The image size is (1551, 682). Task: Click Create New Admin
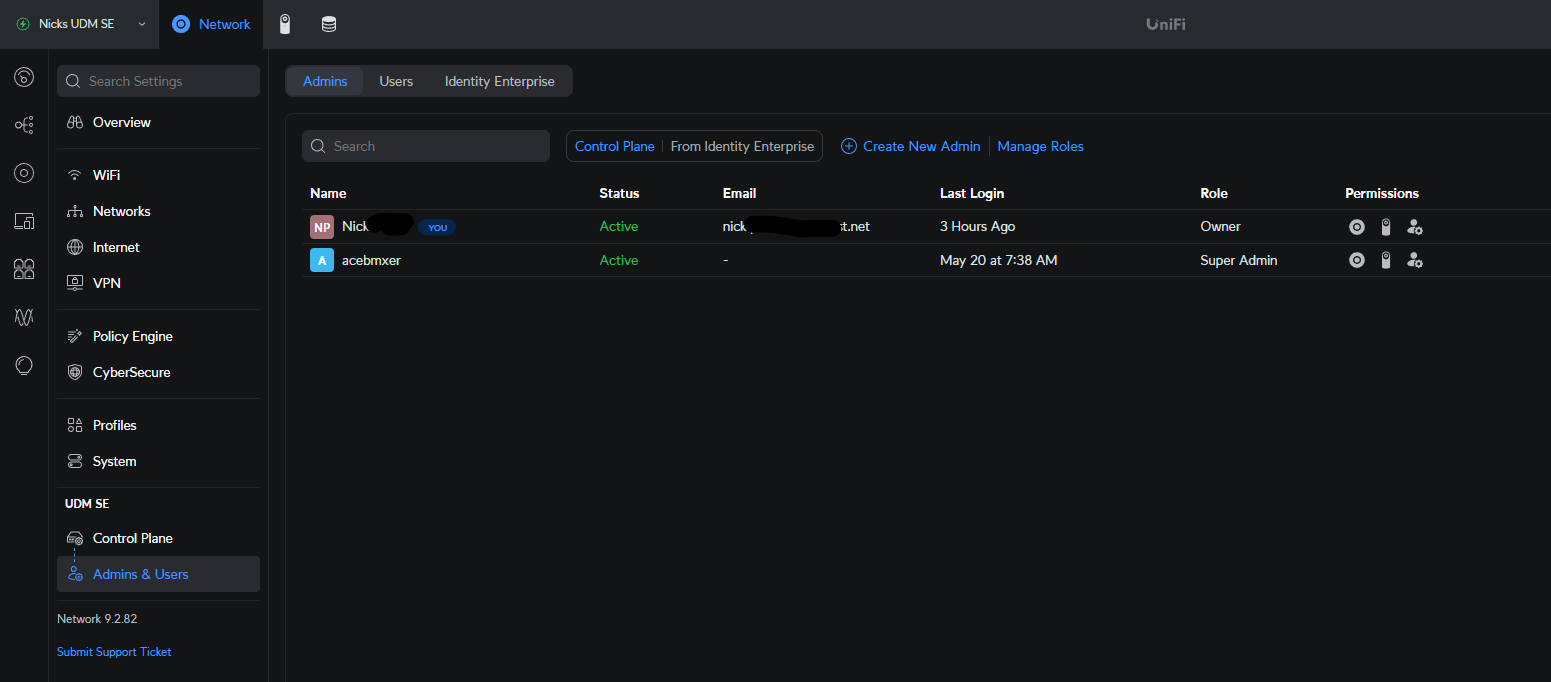(911, 146)
